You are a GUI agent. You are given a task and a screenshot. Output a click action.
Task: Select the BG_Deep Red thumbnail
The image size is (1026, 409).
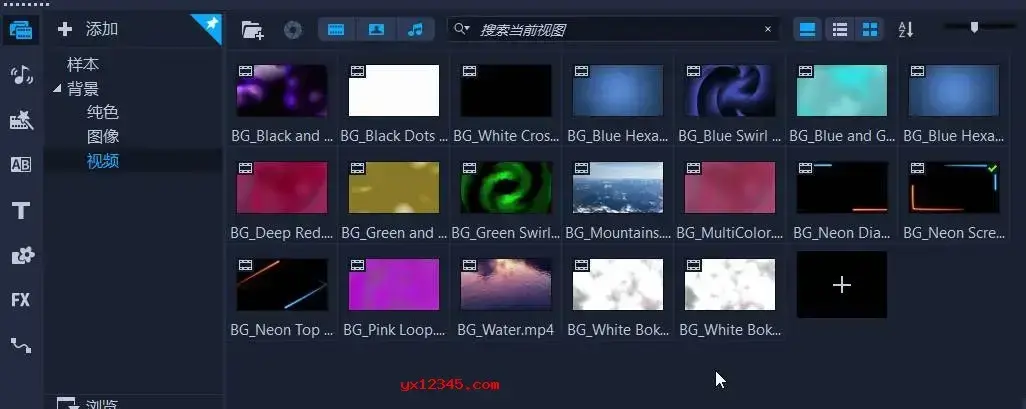[x=282, y=187]
